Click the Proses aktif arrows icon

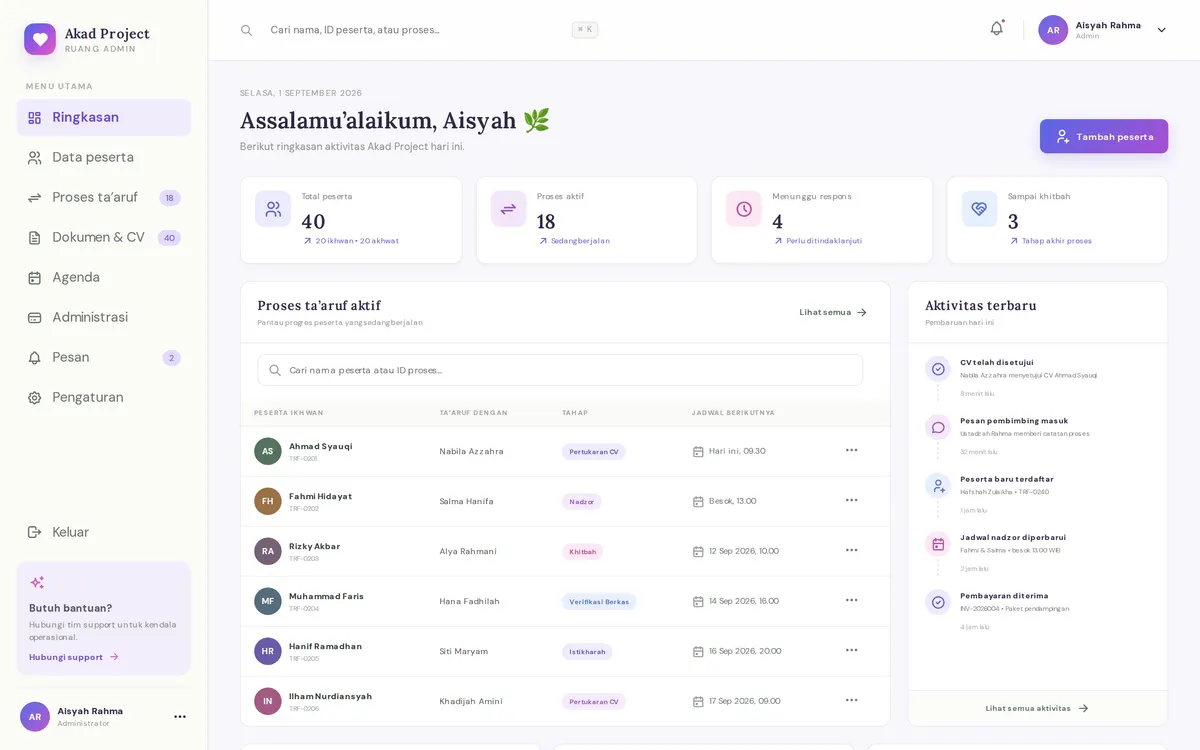coord(508,209)
